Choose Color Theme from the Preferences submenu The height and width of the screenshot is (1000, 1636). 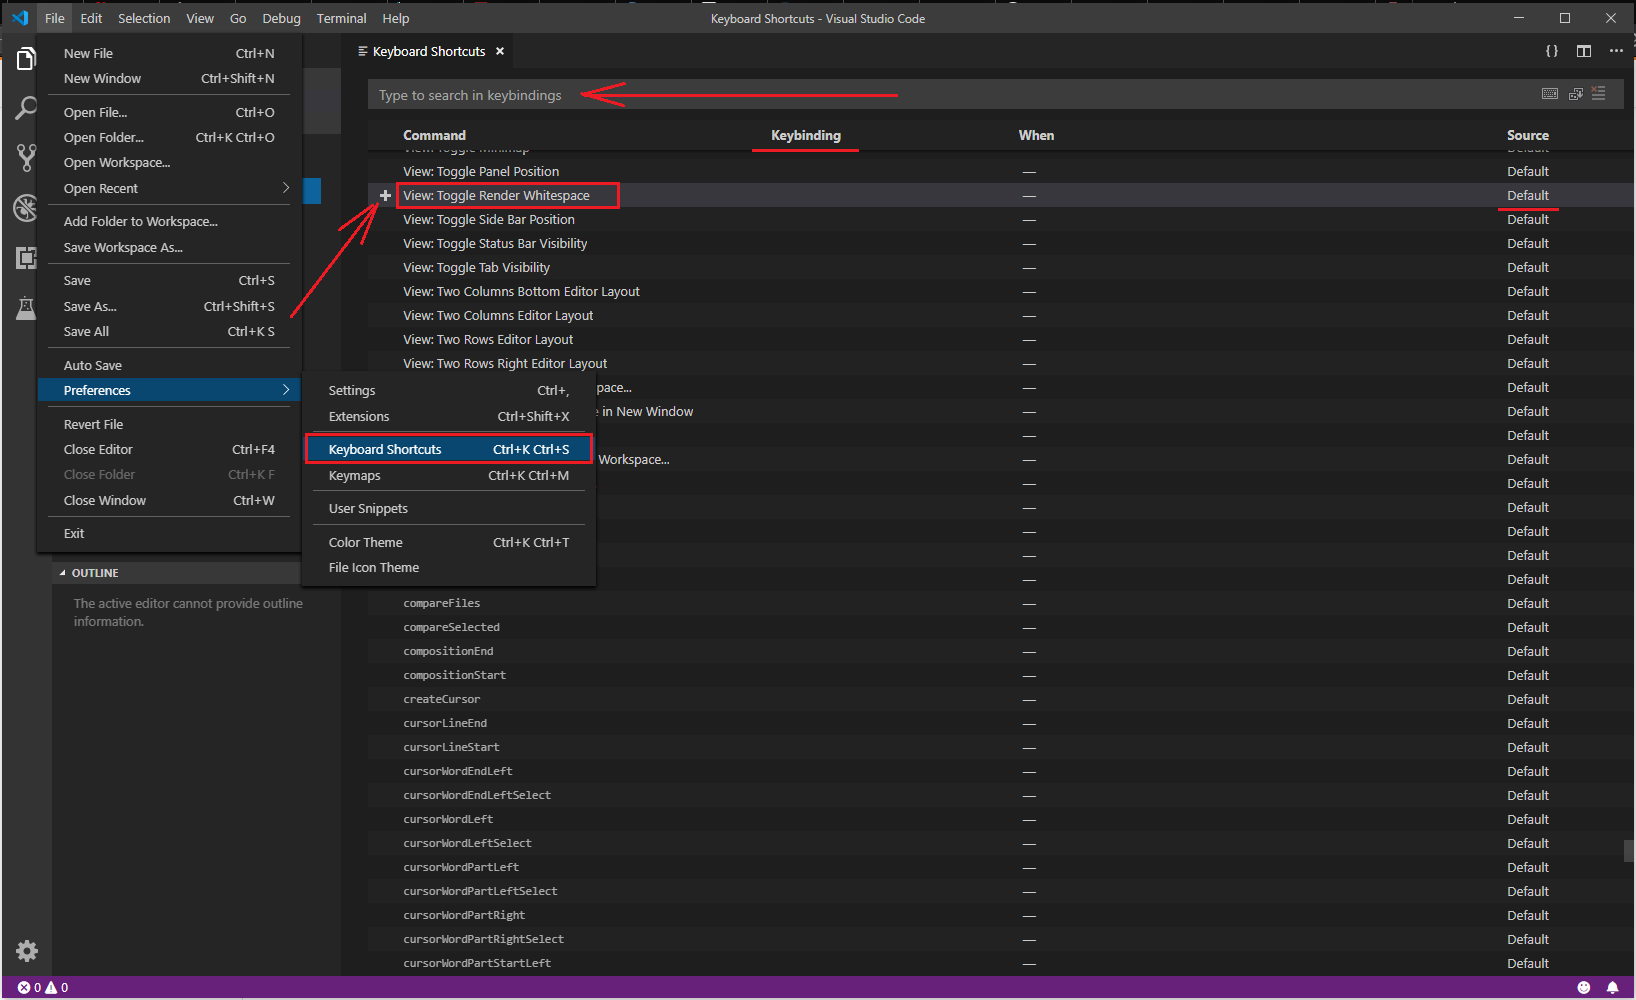click(449, 543)
